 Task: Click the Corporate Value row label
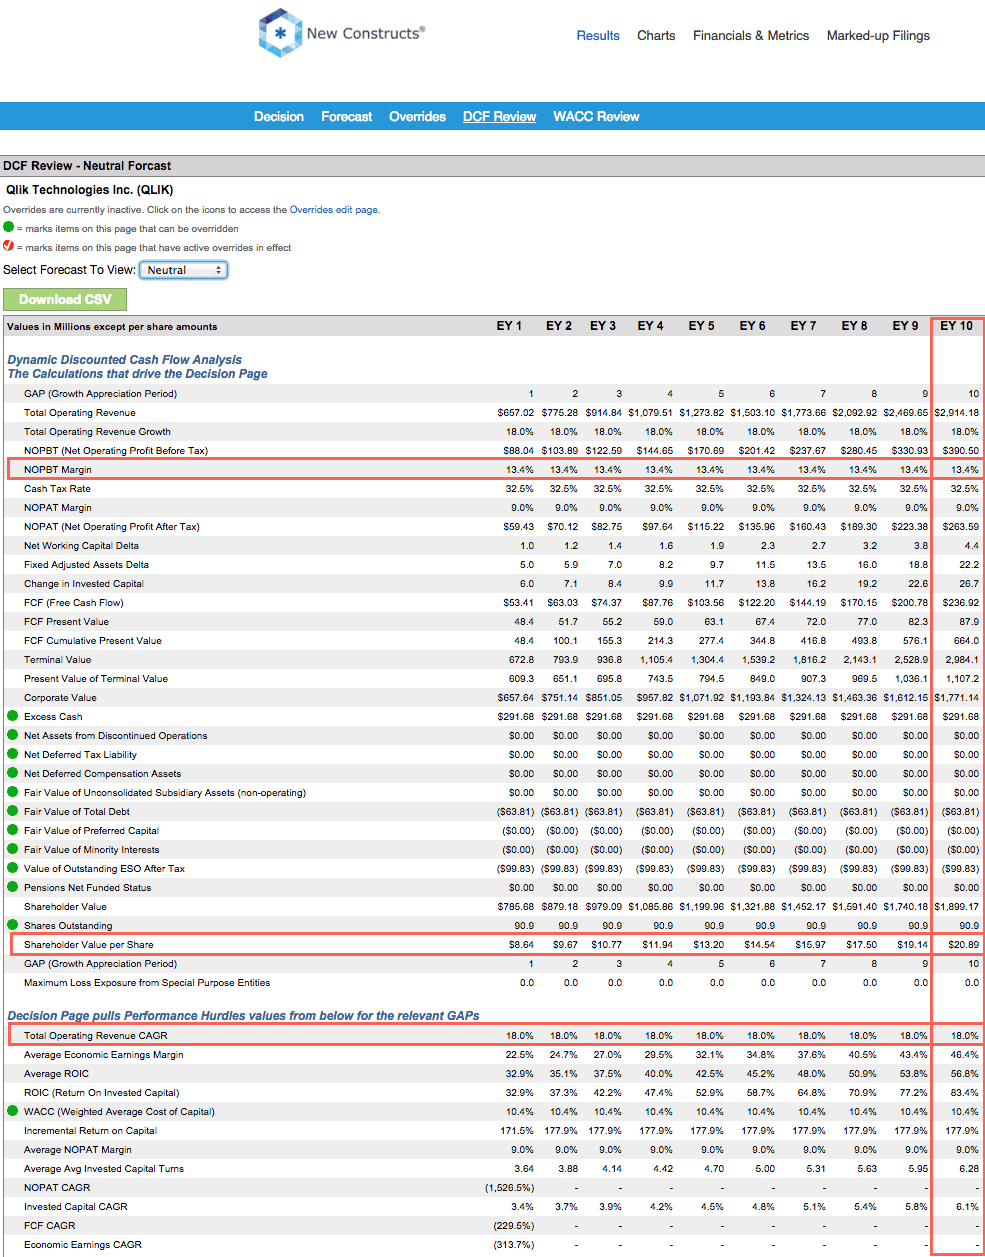pos(60,697)
